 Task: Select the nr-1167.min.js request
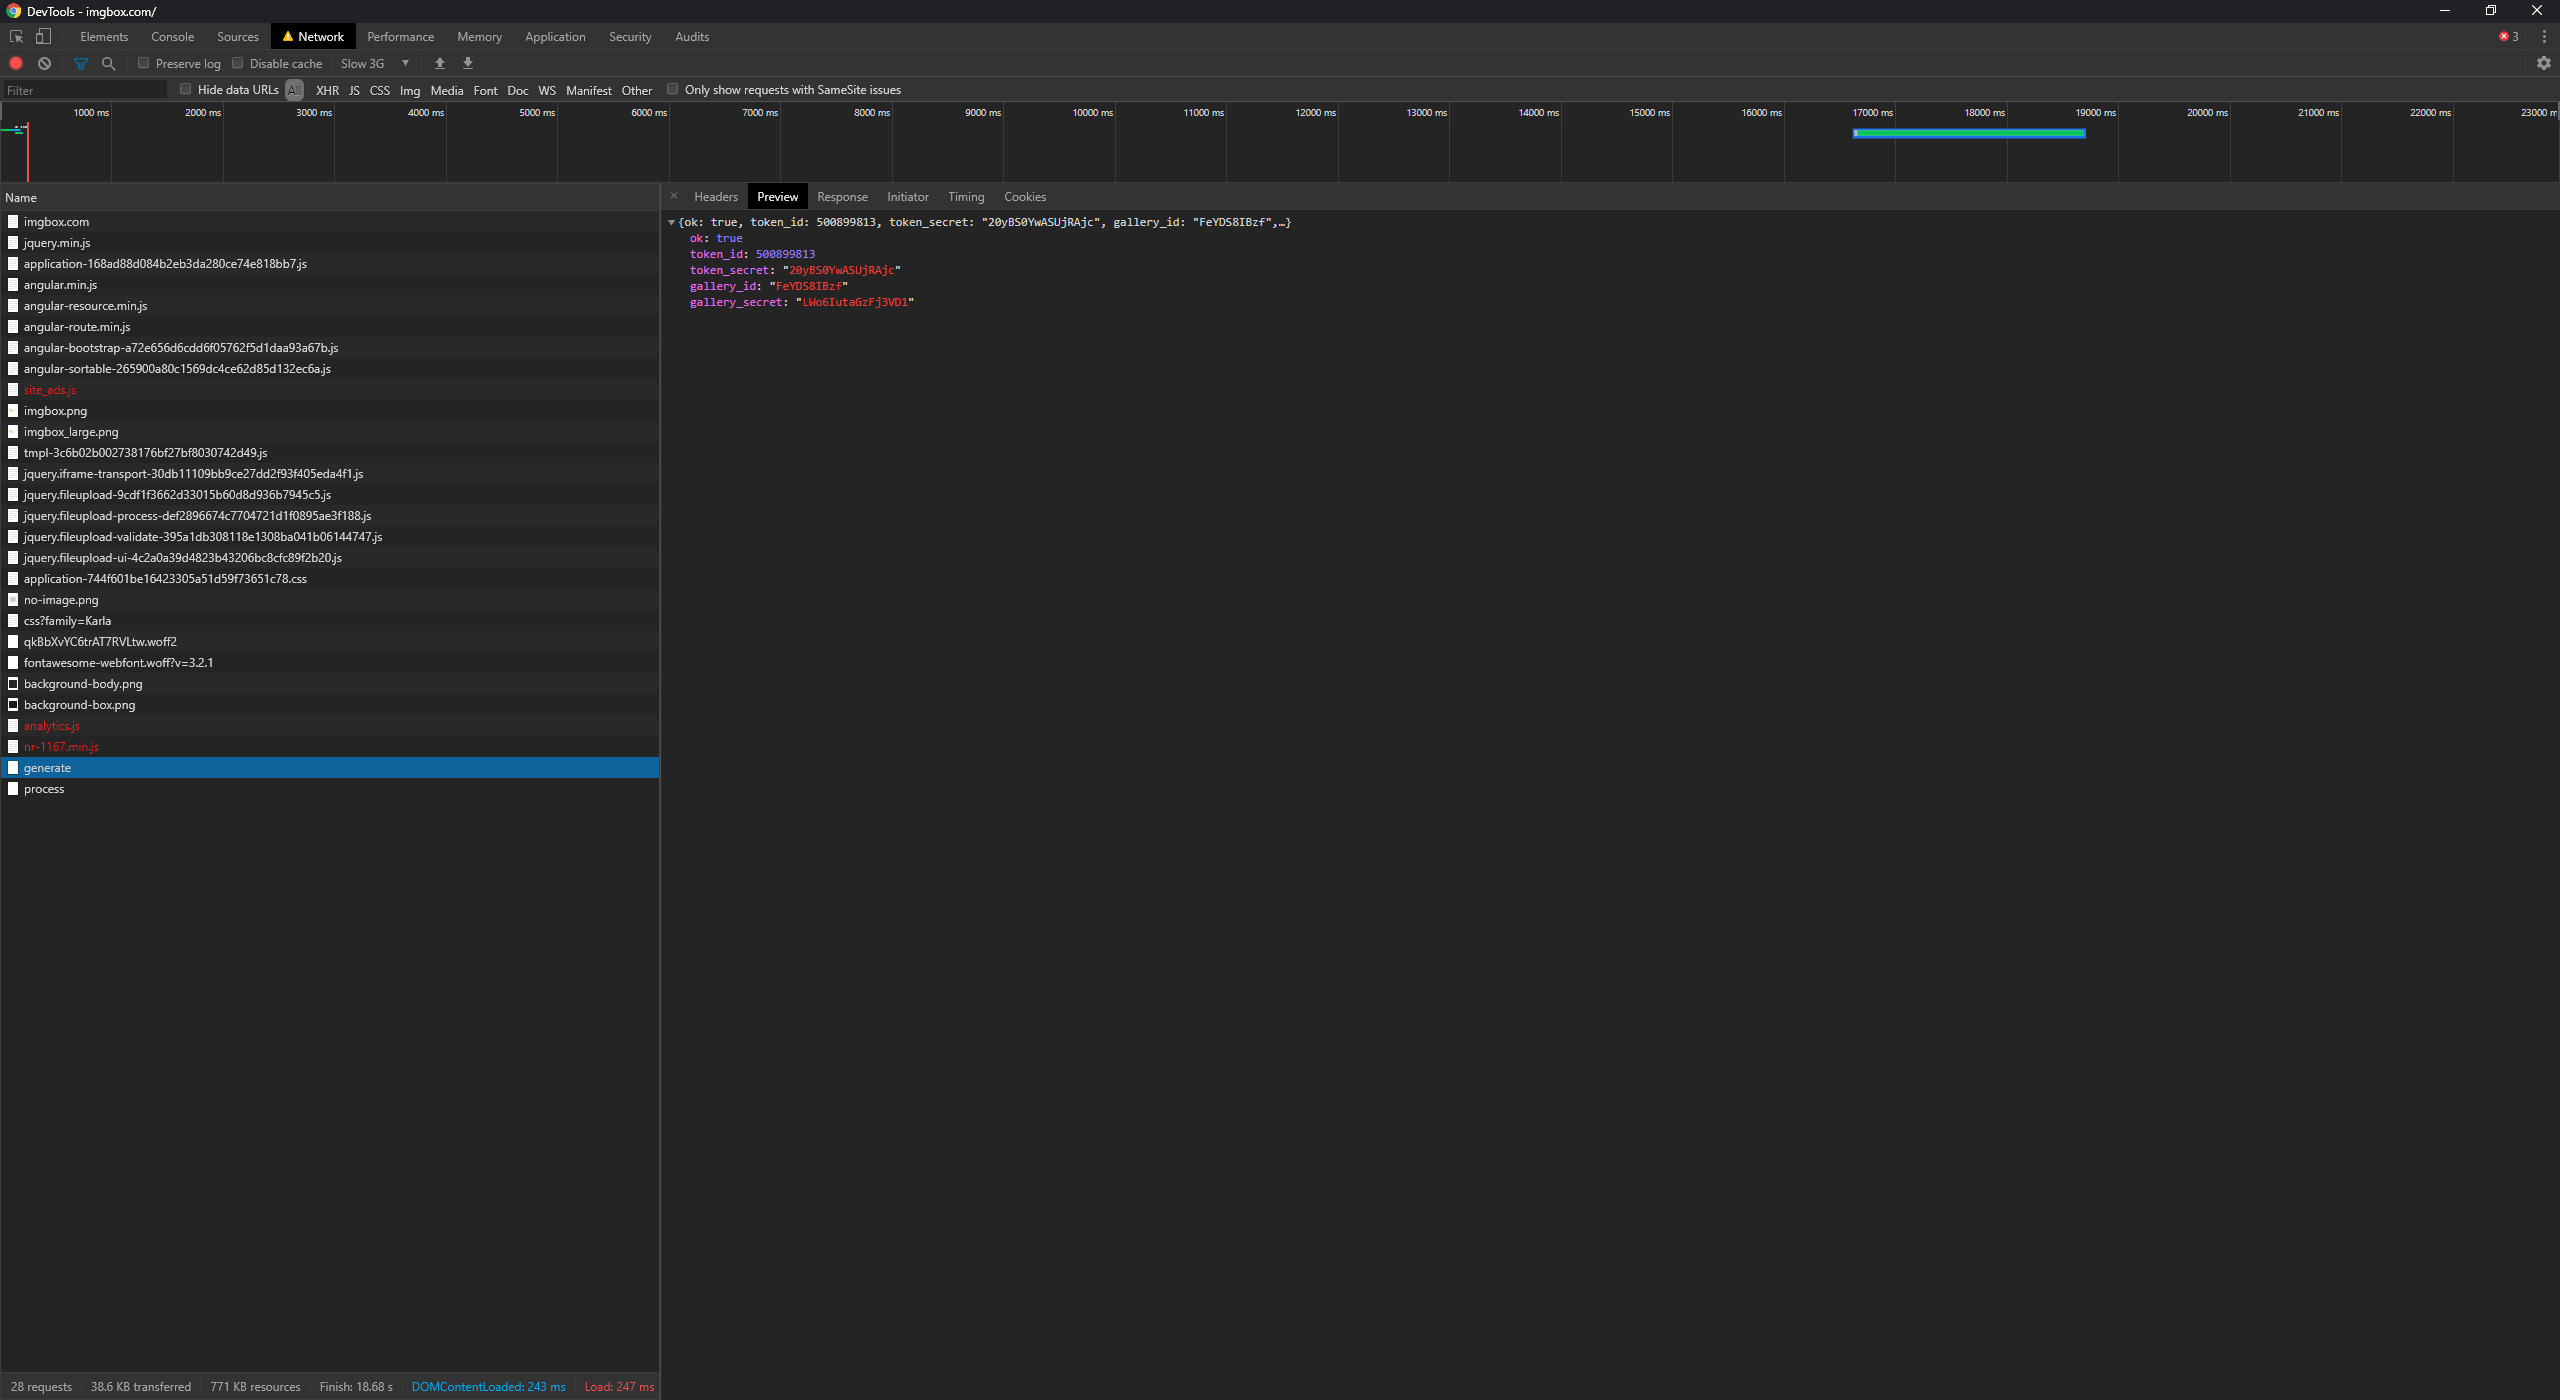tap(330, 747)
